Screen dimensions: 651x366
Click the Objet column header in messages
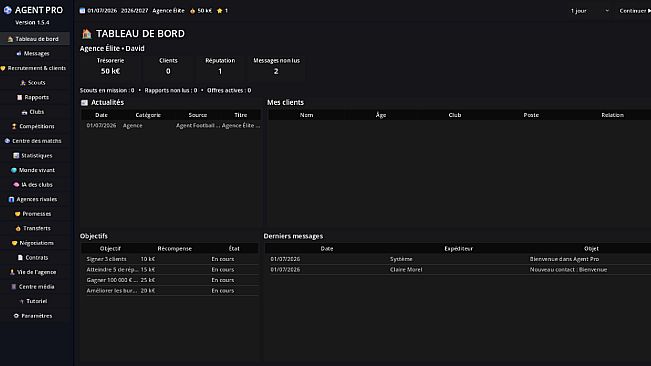point(591,249)
